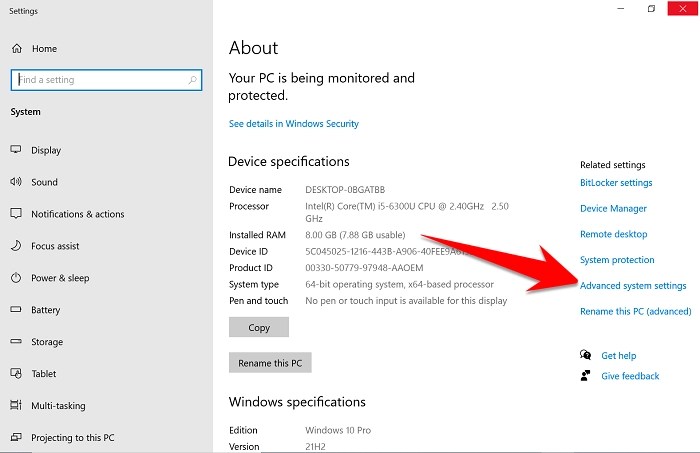Click the Copy device specifications button
Image resolution: width=700 pixels, height=453 pixels.
[259, 327]
